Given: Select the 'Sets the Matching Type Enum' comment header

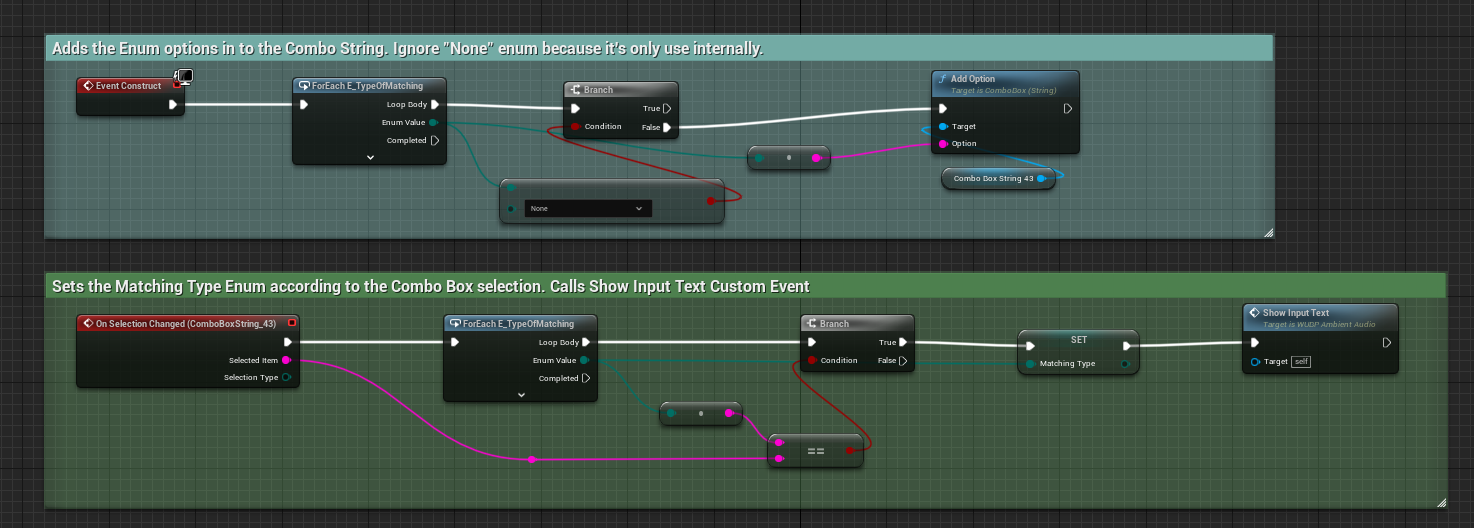Looking at the screenshot, I should tap(430, 287).
